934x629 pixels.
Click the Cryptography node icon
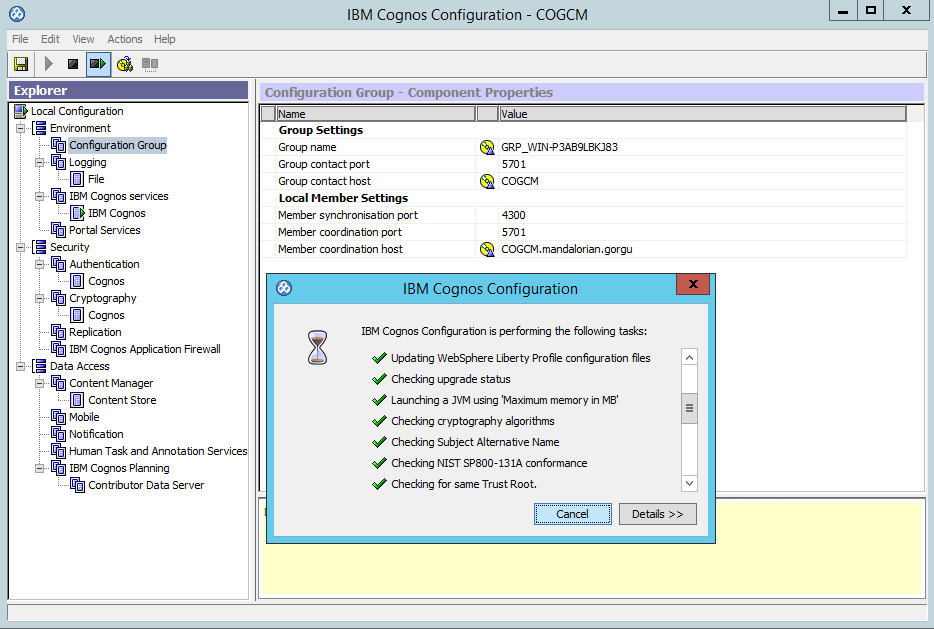pyautogui.click(x=58, y=298)
